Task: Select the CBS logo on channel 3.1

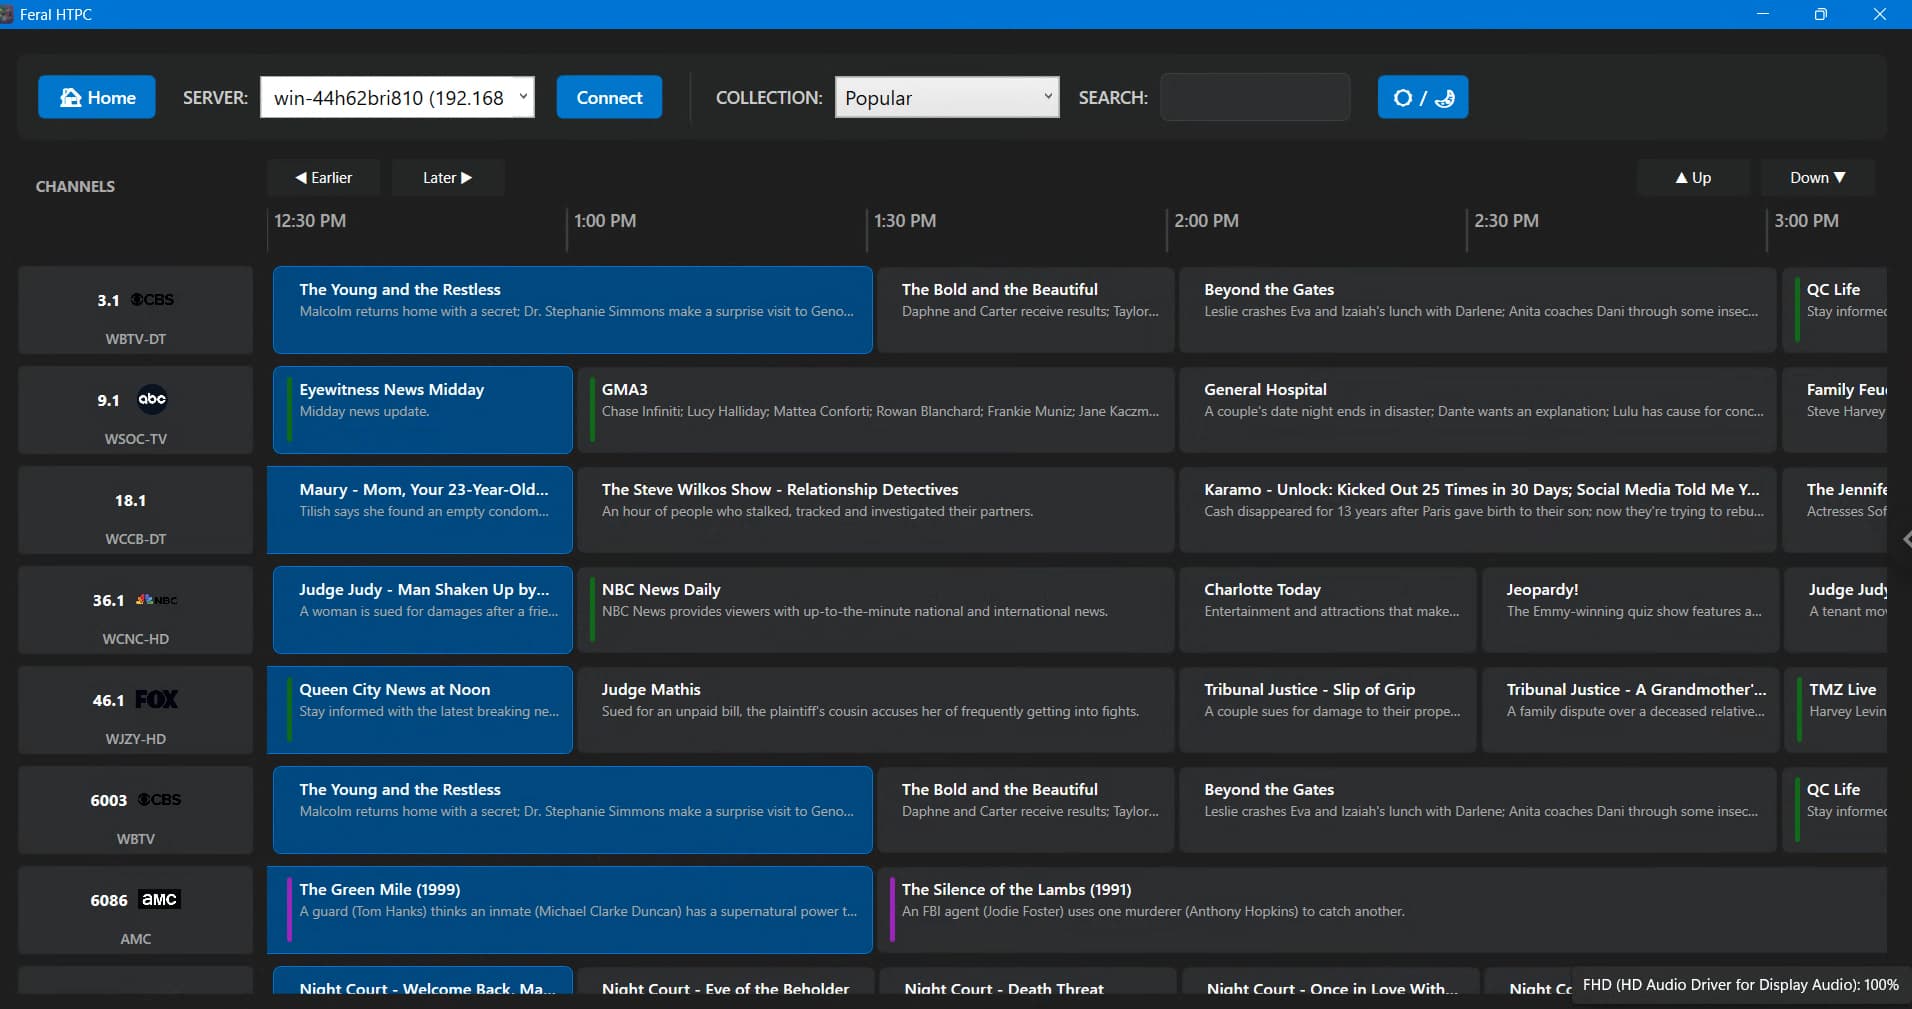Action: pos(153,300)
